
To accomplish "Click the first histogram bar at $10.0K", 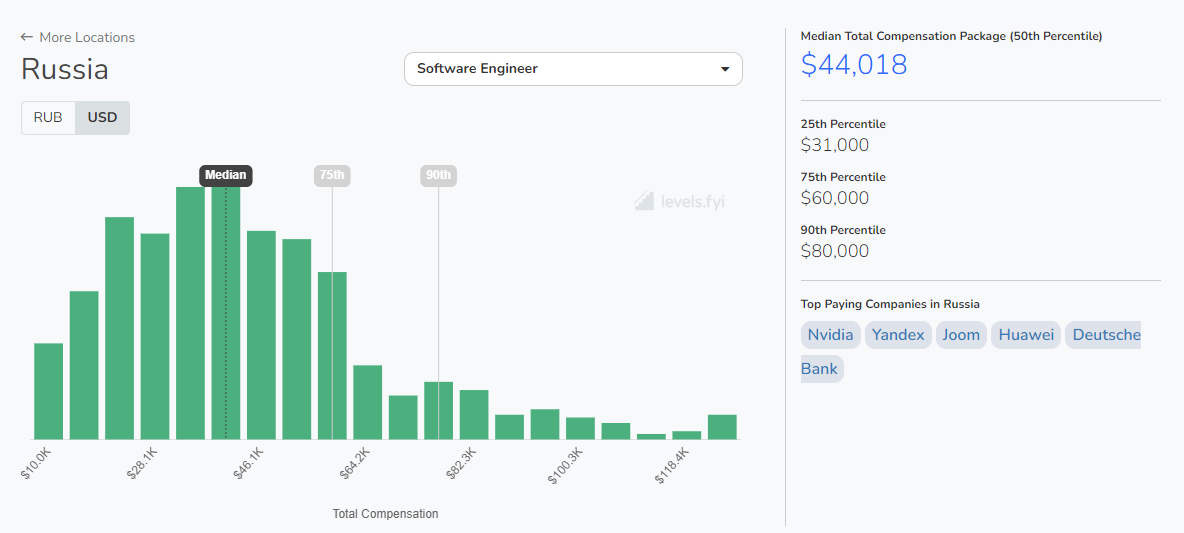I will pos(49,392).
